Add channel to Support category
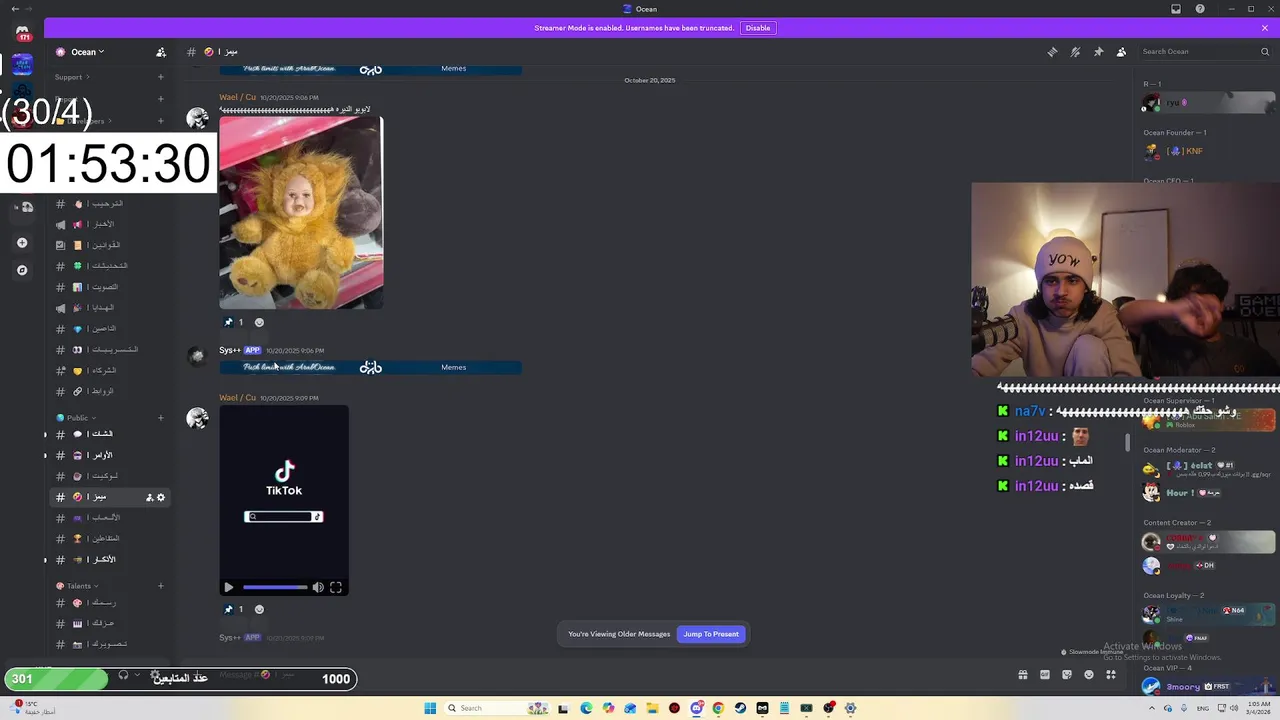The image size is (1280, 720). 160,77
